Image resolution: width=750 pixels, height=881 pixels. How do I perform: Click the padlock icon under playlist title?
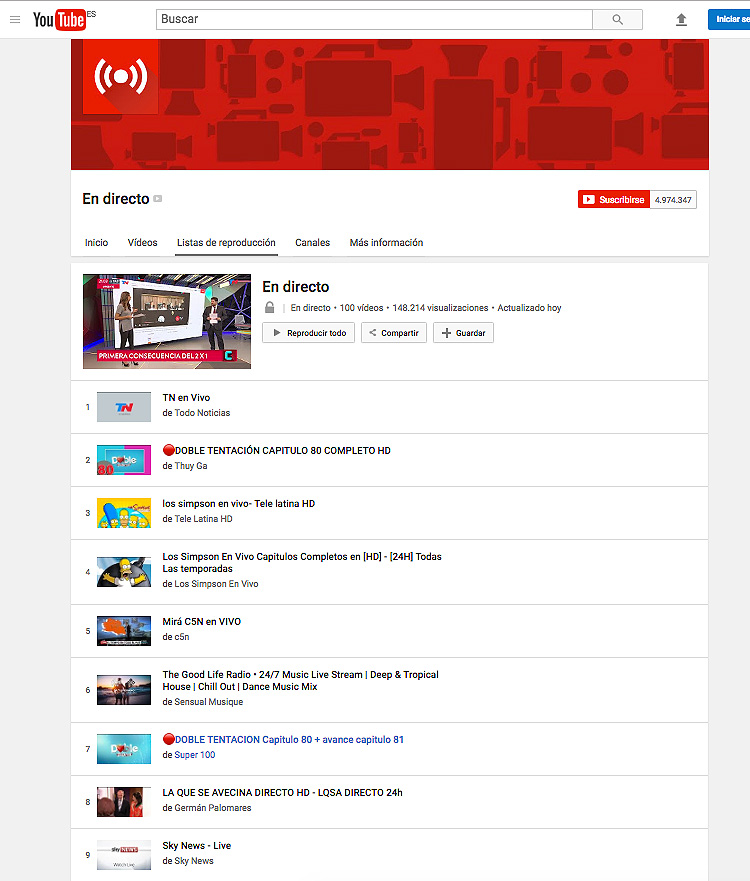click(270, 307)
